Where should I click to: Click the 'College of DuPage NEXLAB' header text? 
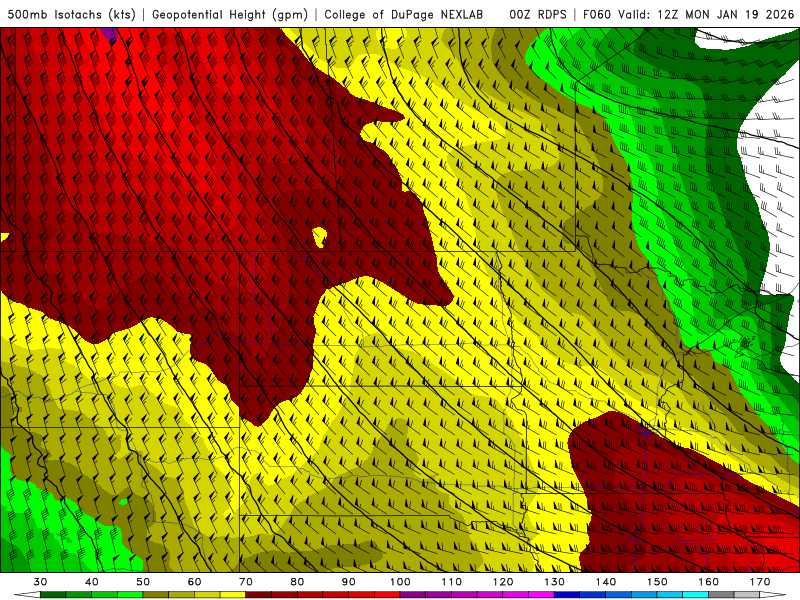pos(404,14)
